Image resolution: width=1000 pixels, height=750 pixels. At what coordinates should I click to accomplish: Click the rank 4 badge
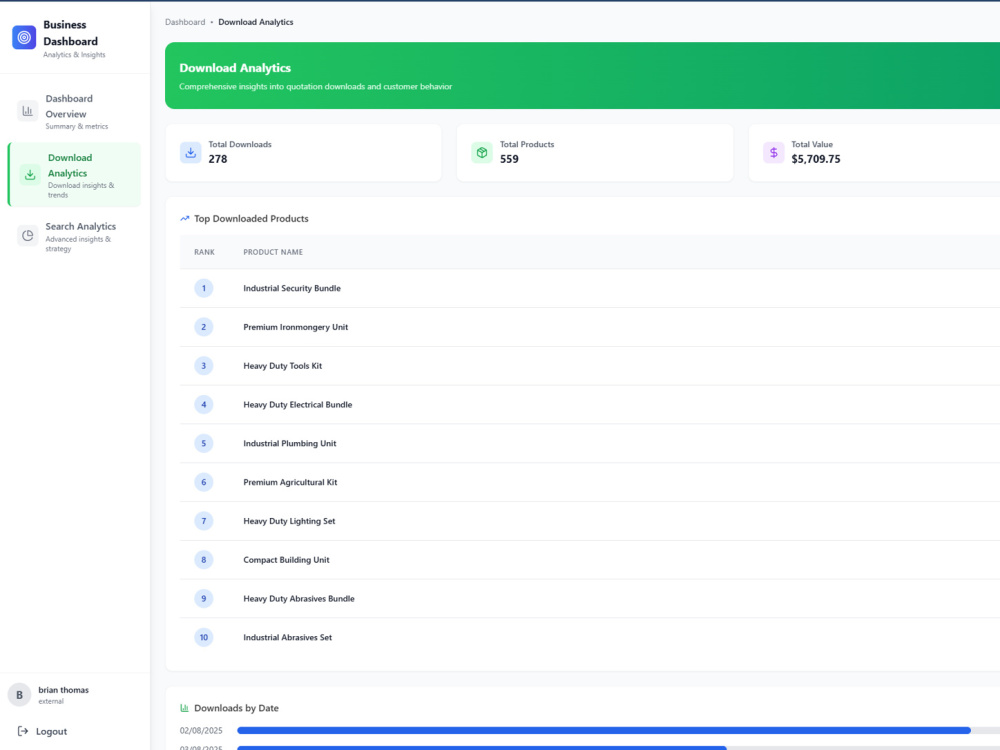click(x=204, y=404)
